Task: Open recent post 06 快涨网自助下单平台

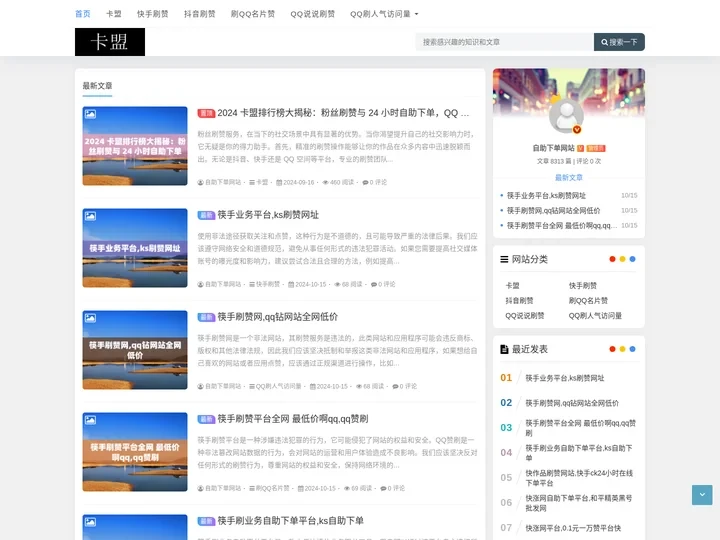Action: (x=579, y=503)
